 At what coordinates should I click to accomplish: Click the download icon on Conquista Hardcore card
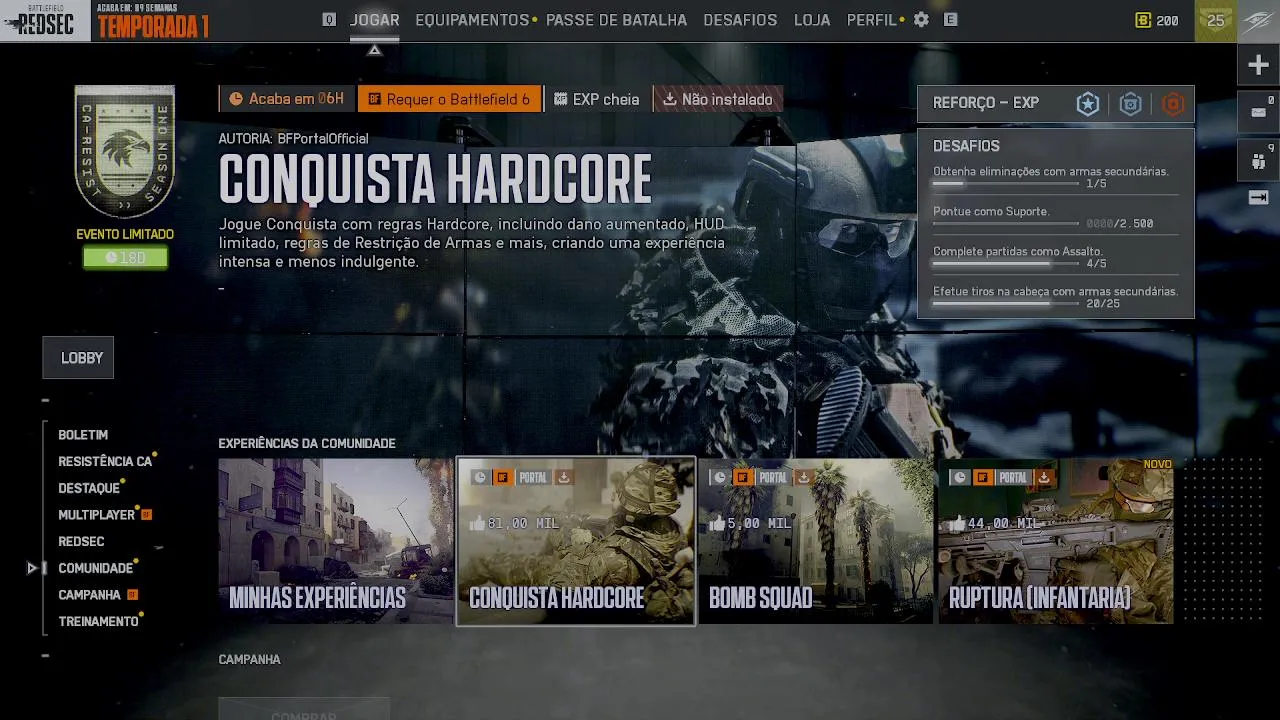564,478
